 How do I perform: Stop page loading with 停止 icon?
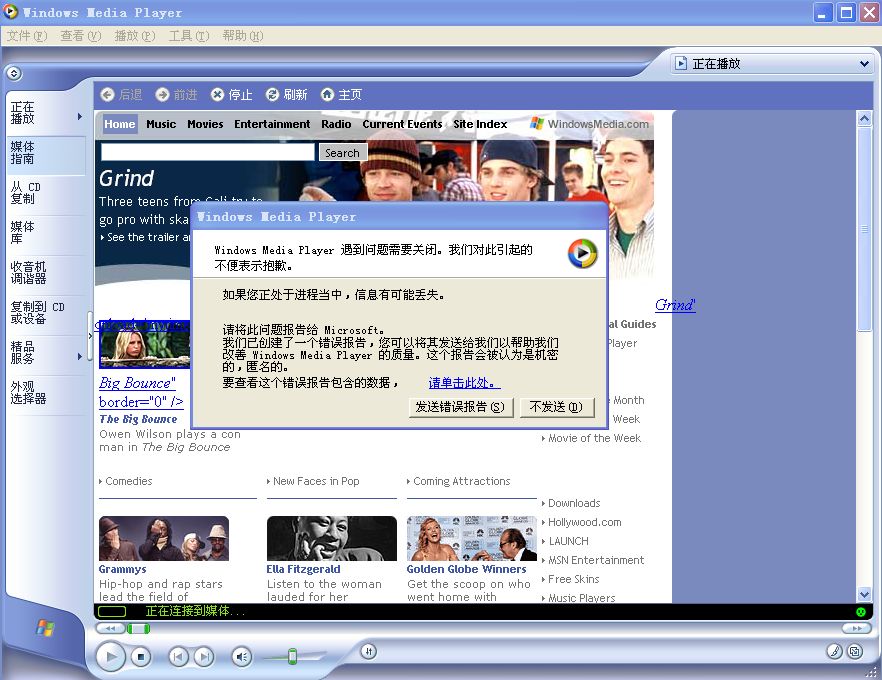[217, 94]
